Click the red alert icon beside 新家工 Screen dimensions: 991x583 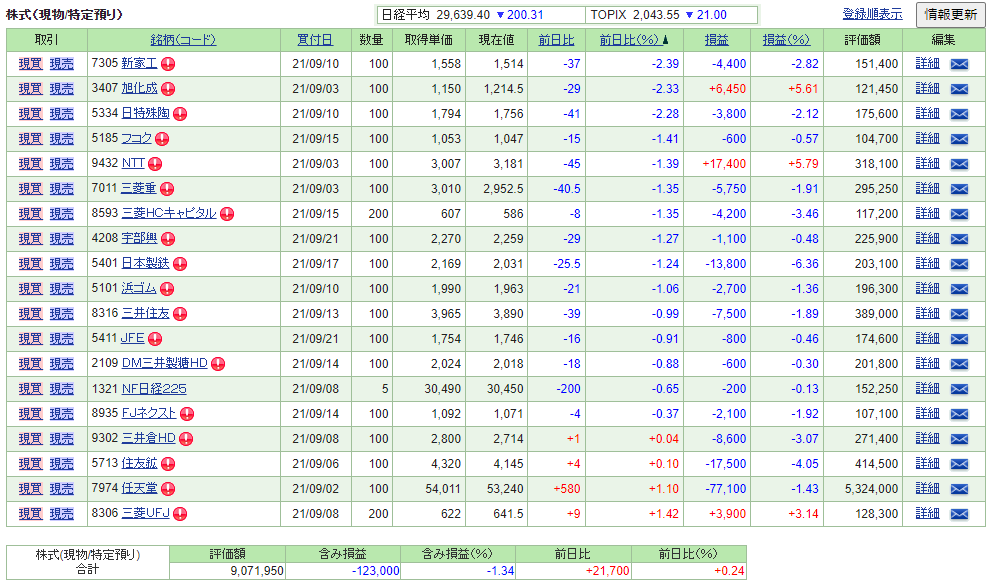169,64
